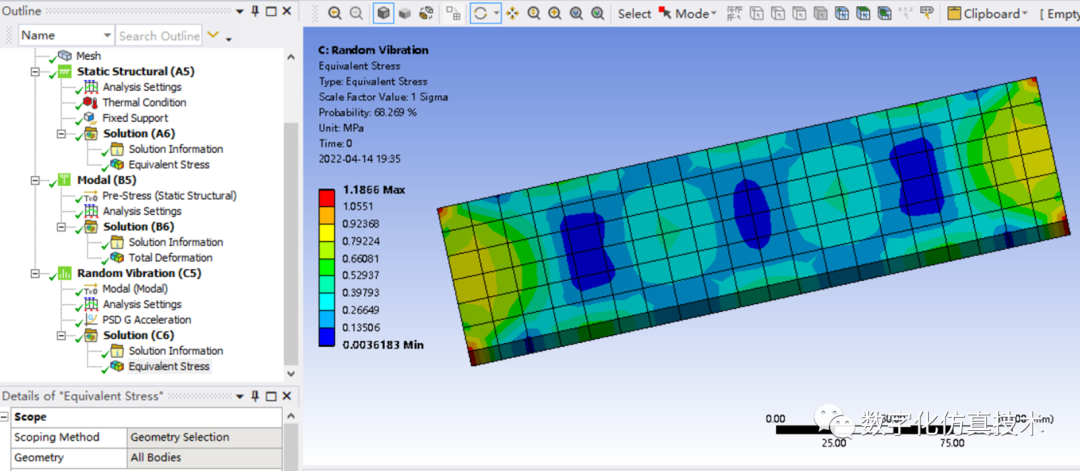Click the cube icon left of the small-squares icon

click(426, 13)
